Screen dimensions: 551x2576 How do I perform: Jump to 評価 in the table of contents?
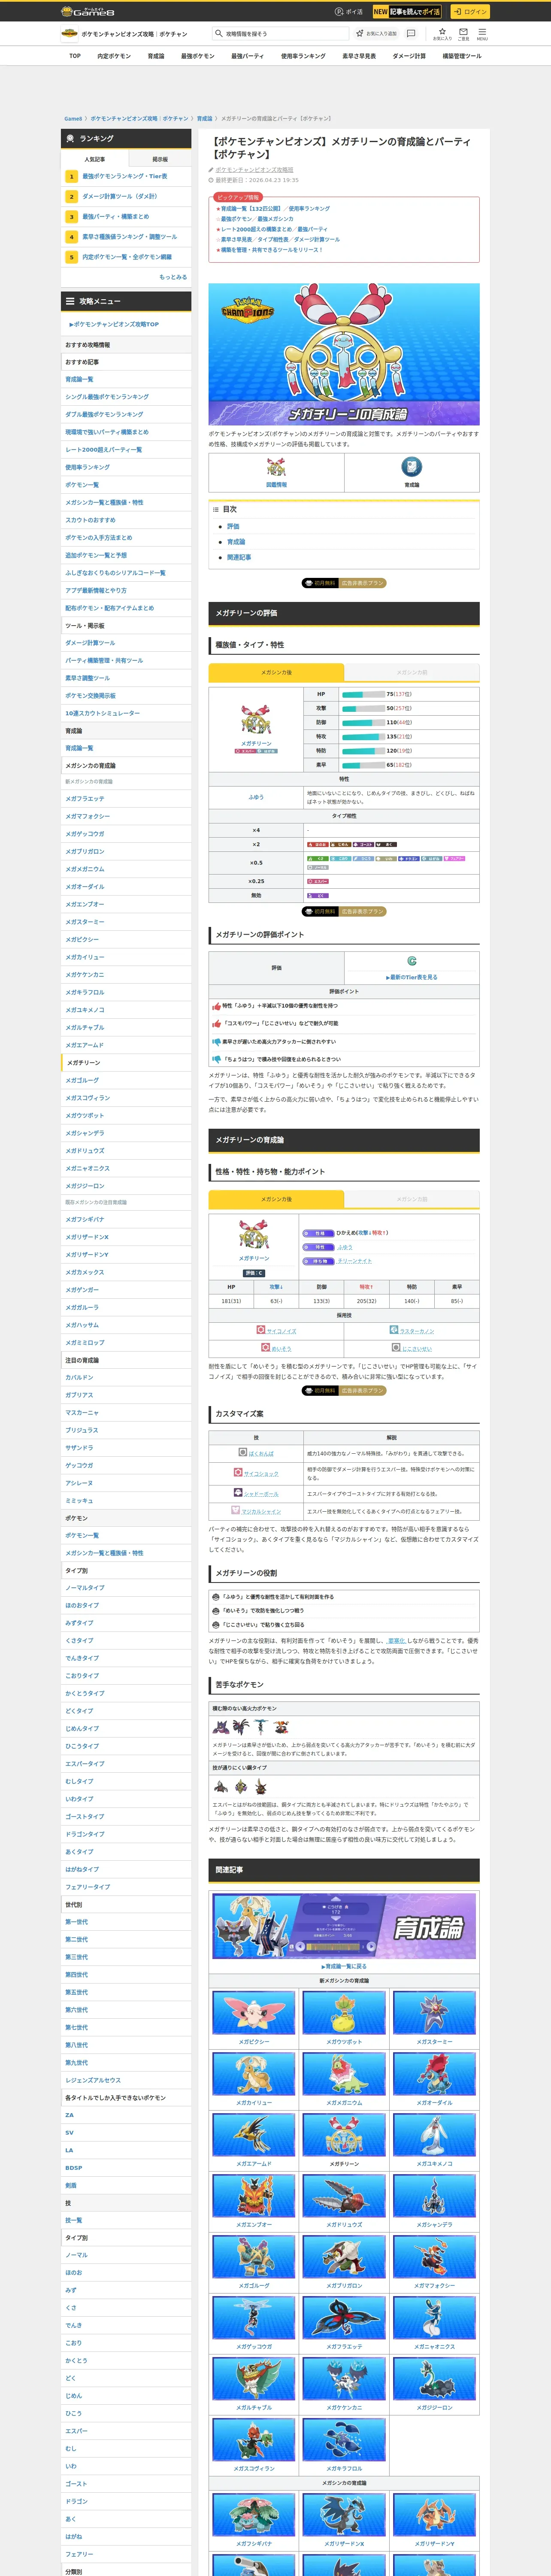(x=233, y=526)
